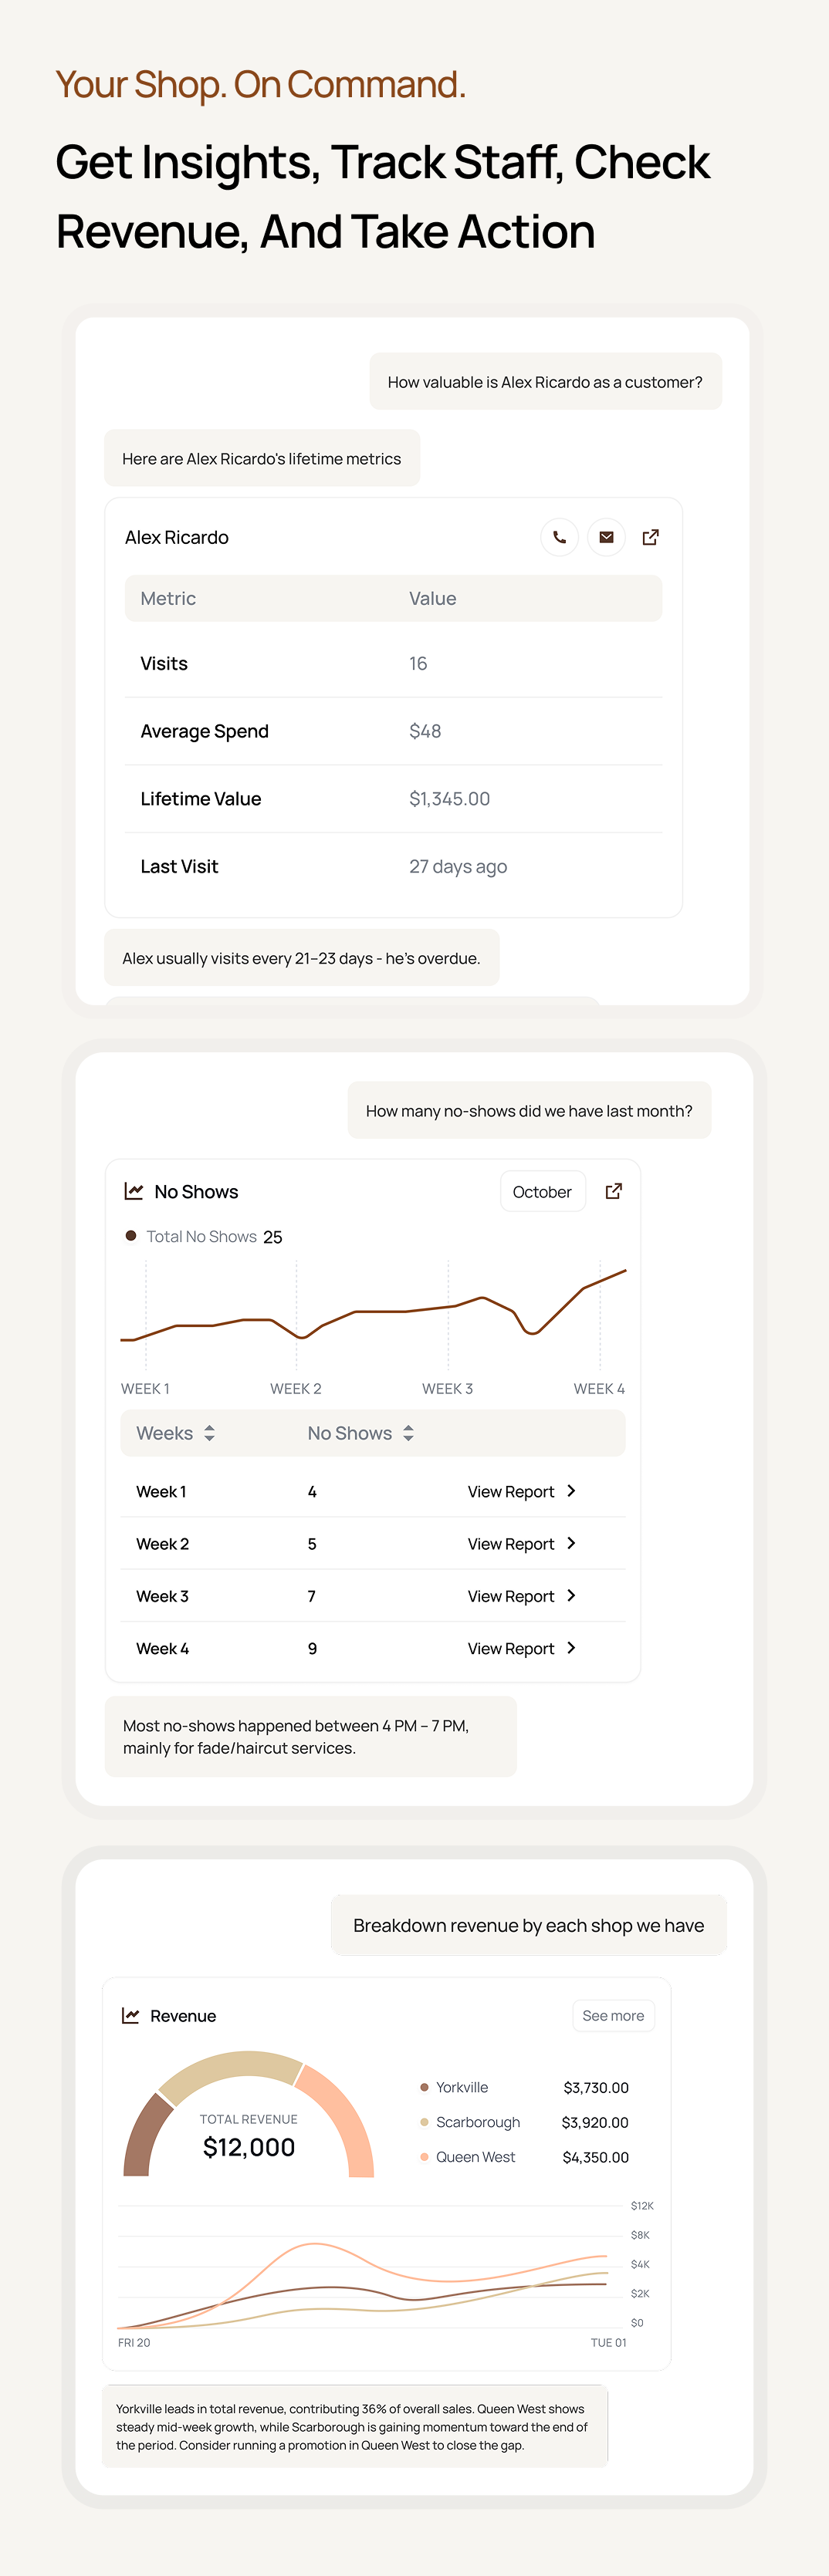The height and width of the screenshot is (2576, 829).
Task: Open No Shows report via external link icon
Action: tap(613, 1191)
